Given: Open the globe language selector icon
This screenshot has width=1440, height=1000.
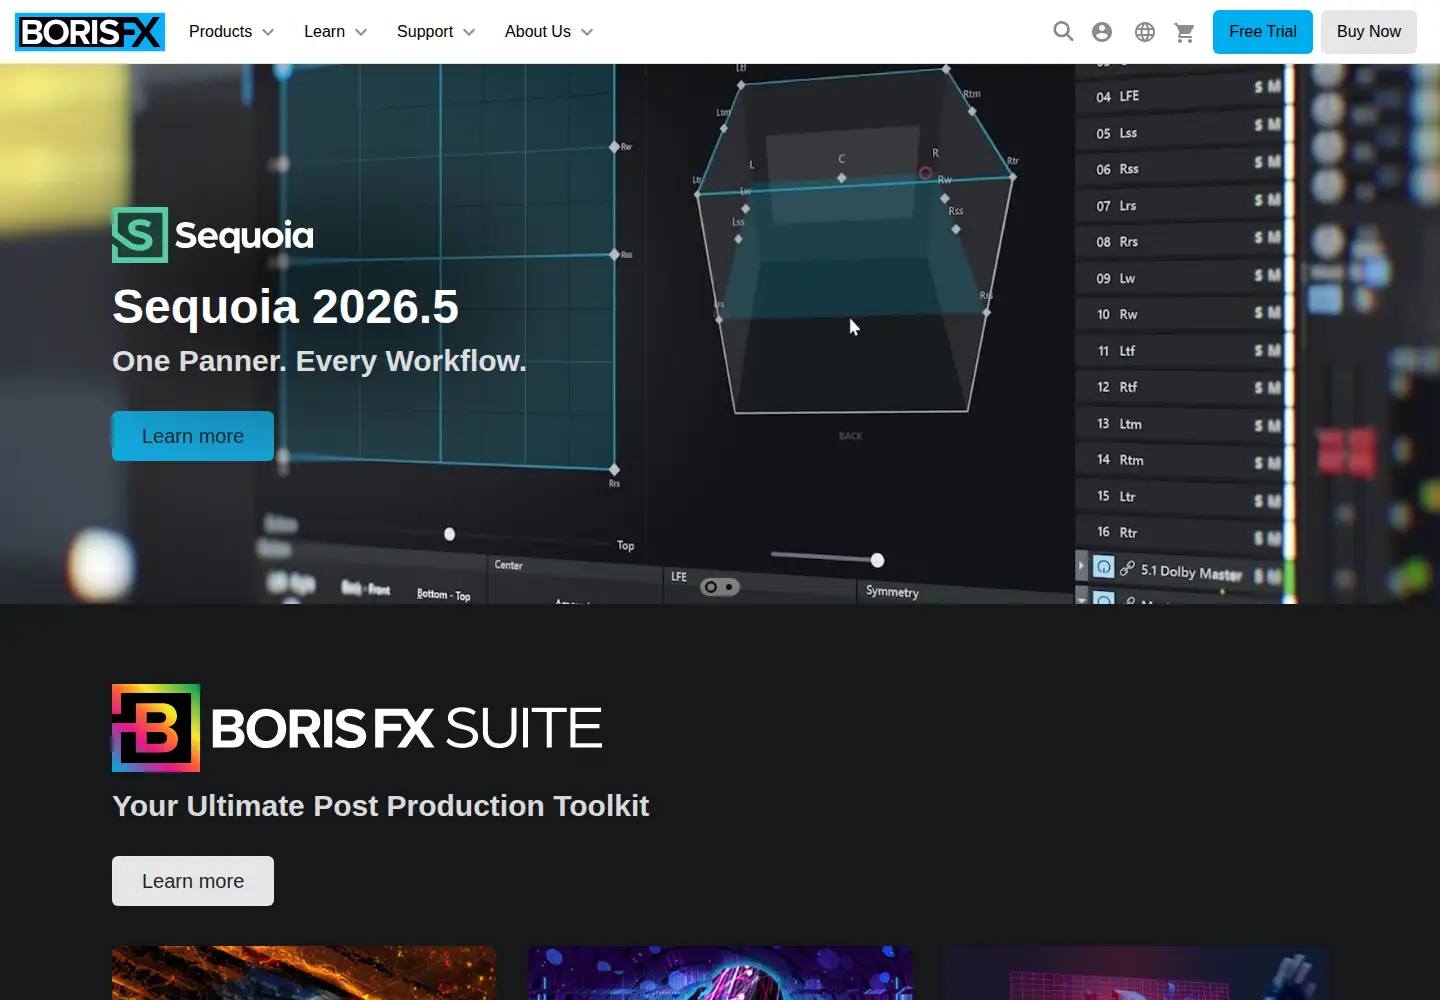Looking at the screenshot, I should pyautogui.click(x=1145, y=32).
